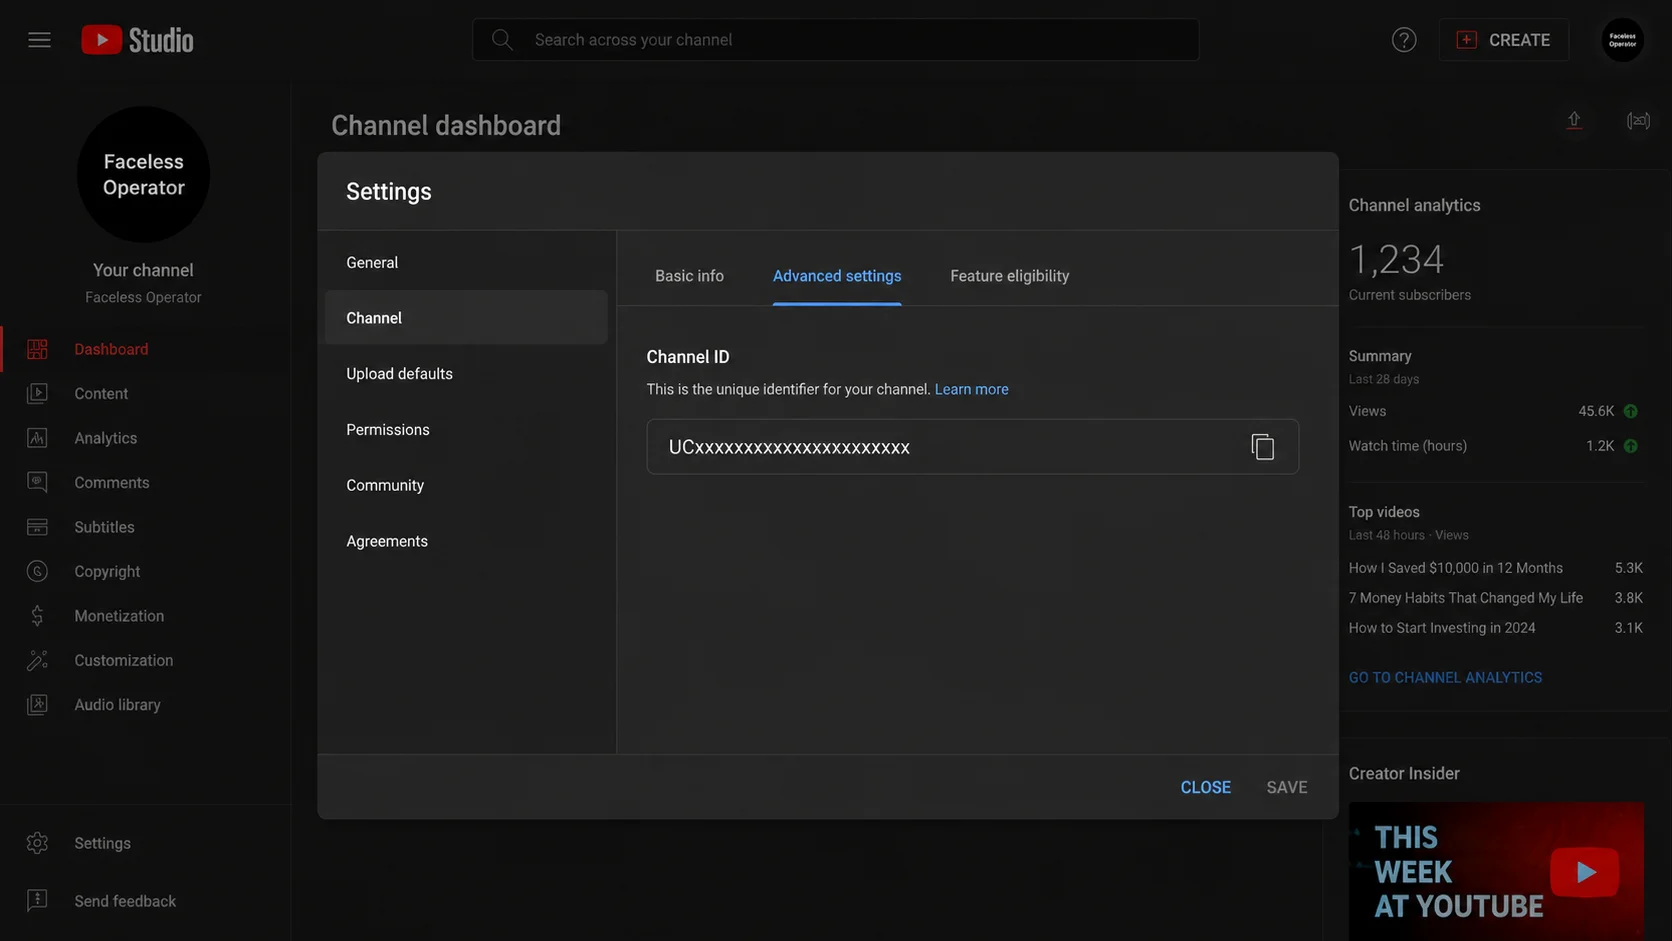
Task: Open GO TO CHANNEL ANALYTICS link
Action: 1445,677
